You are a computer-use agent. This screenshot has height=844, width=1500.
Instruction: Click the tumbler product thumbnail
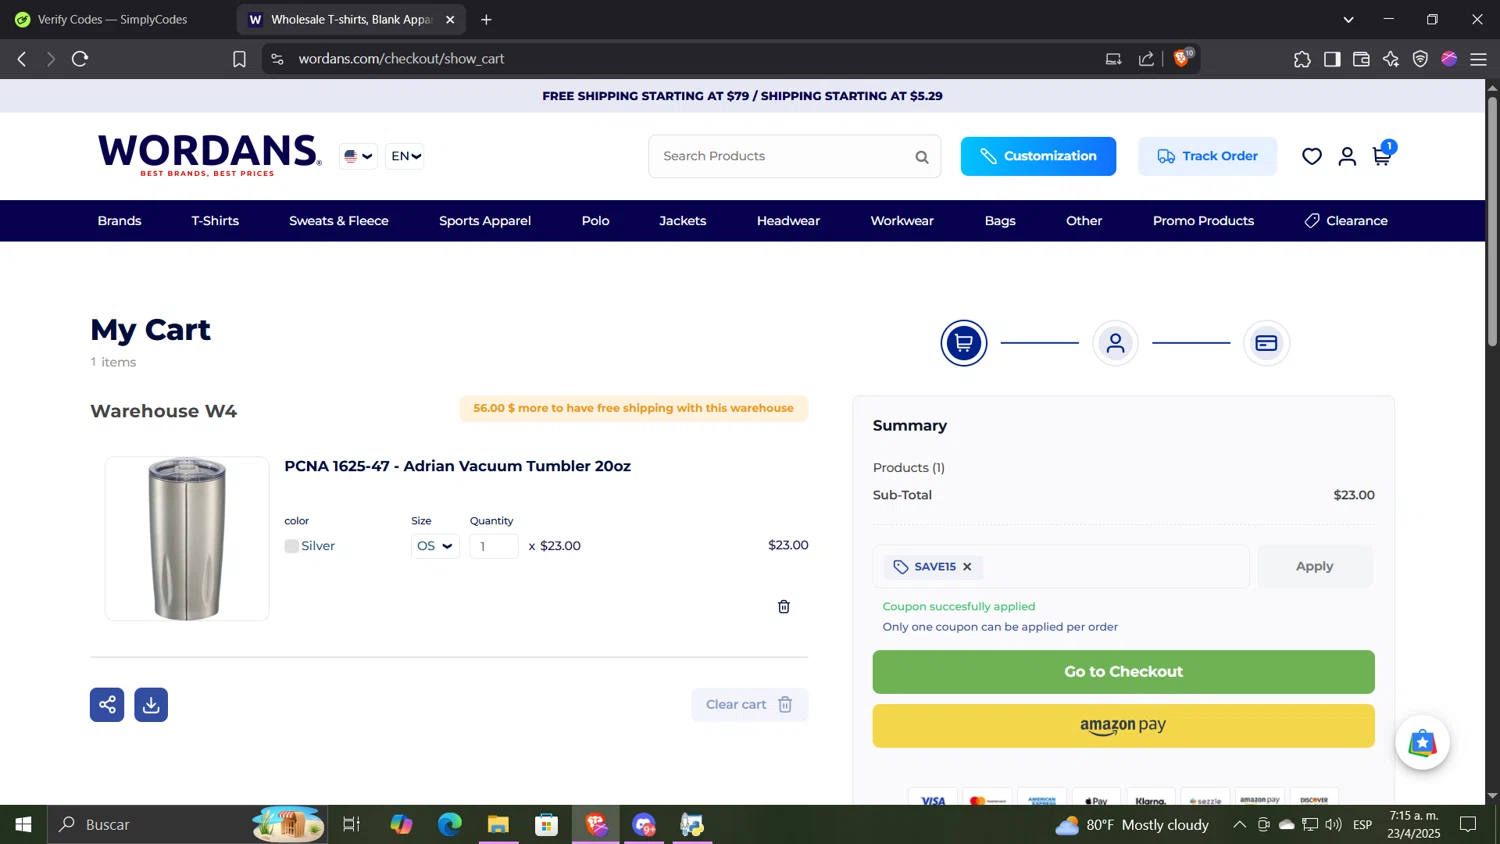pyautogui.click(x=187, y=539)
